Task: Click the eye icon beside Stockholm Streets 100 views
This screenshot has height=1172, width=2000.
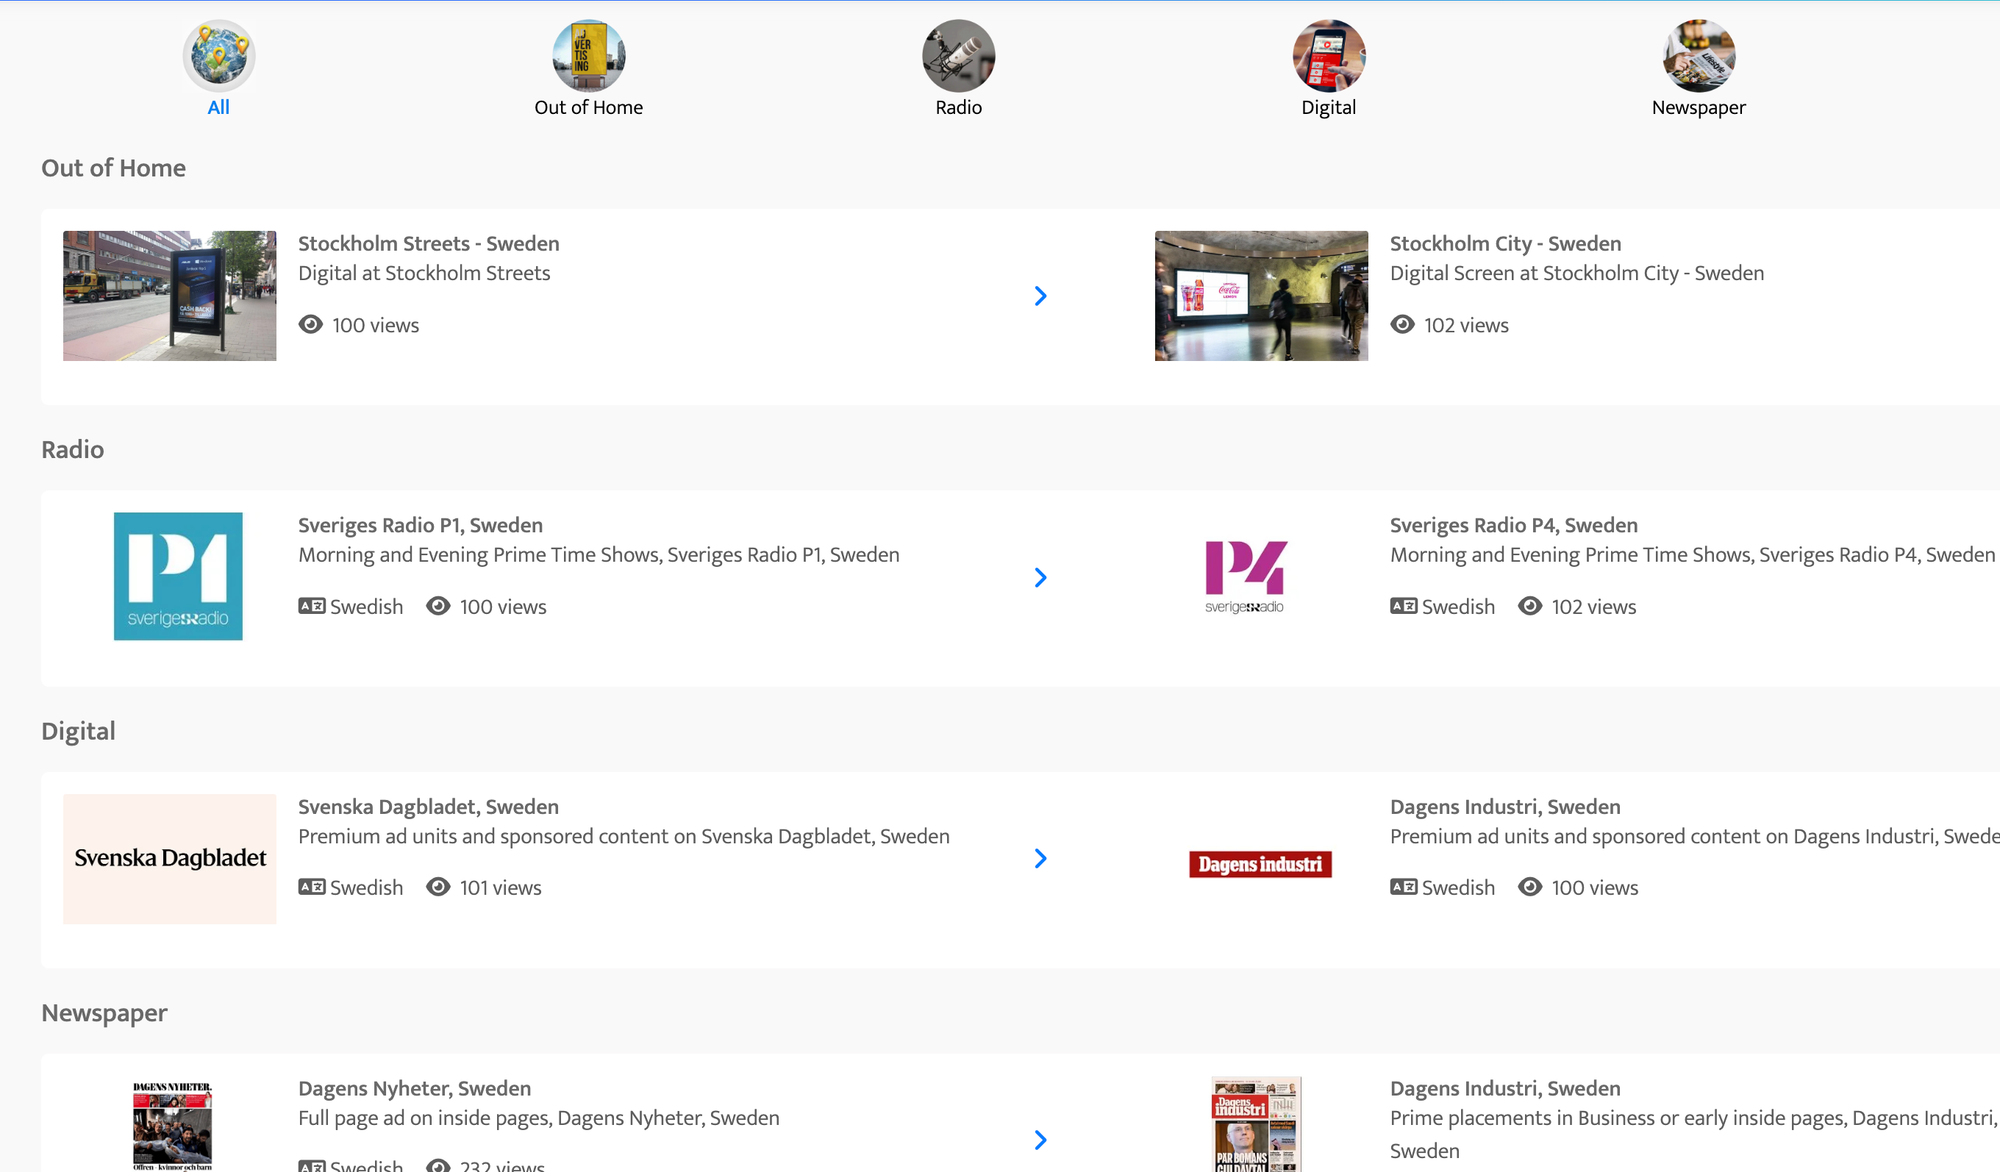Action: pos(311,324)
